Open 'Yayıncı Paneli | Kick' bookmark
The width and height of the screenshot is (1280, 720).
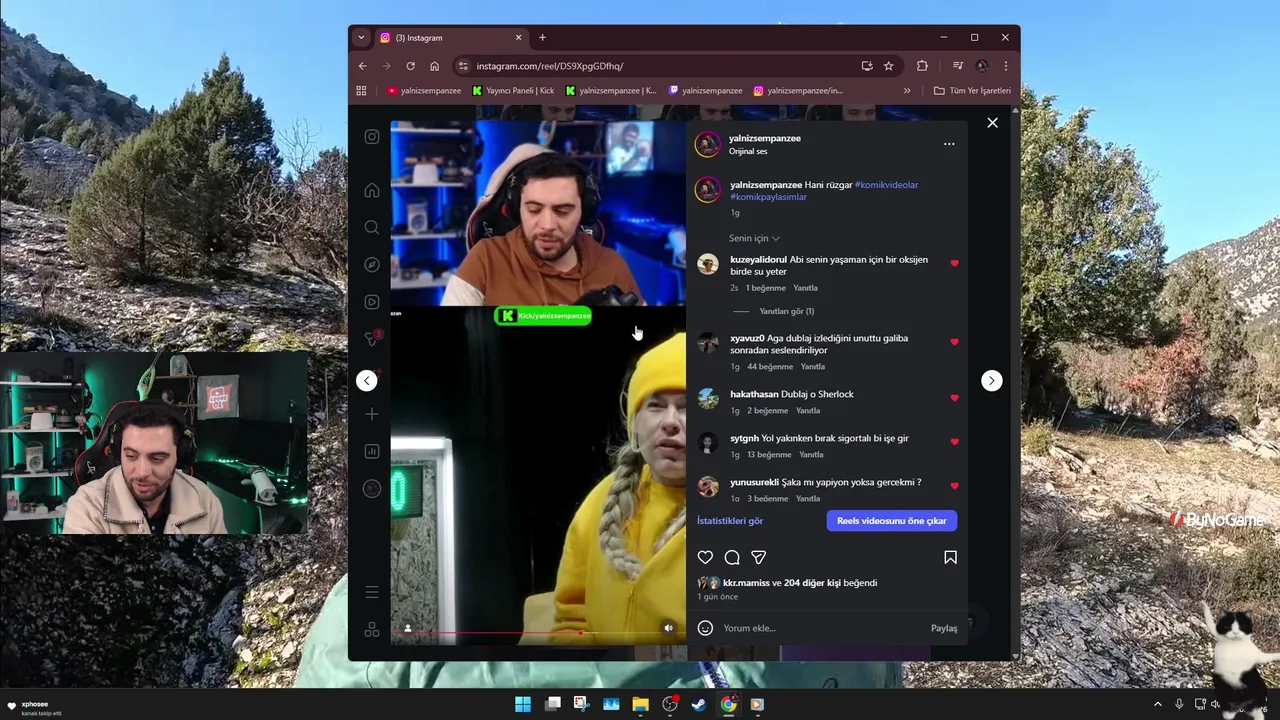tap(513, 91)
